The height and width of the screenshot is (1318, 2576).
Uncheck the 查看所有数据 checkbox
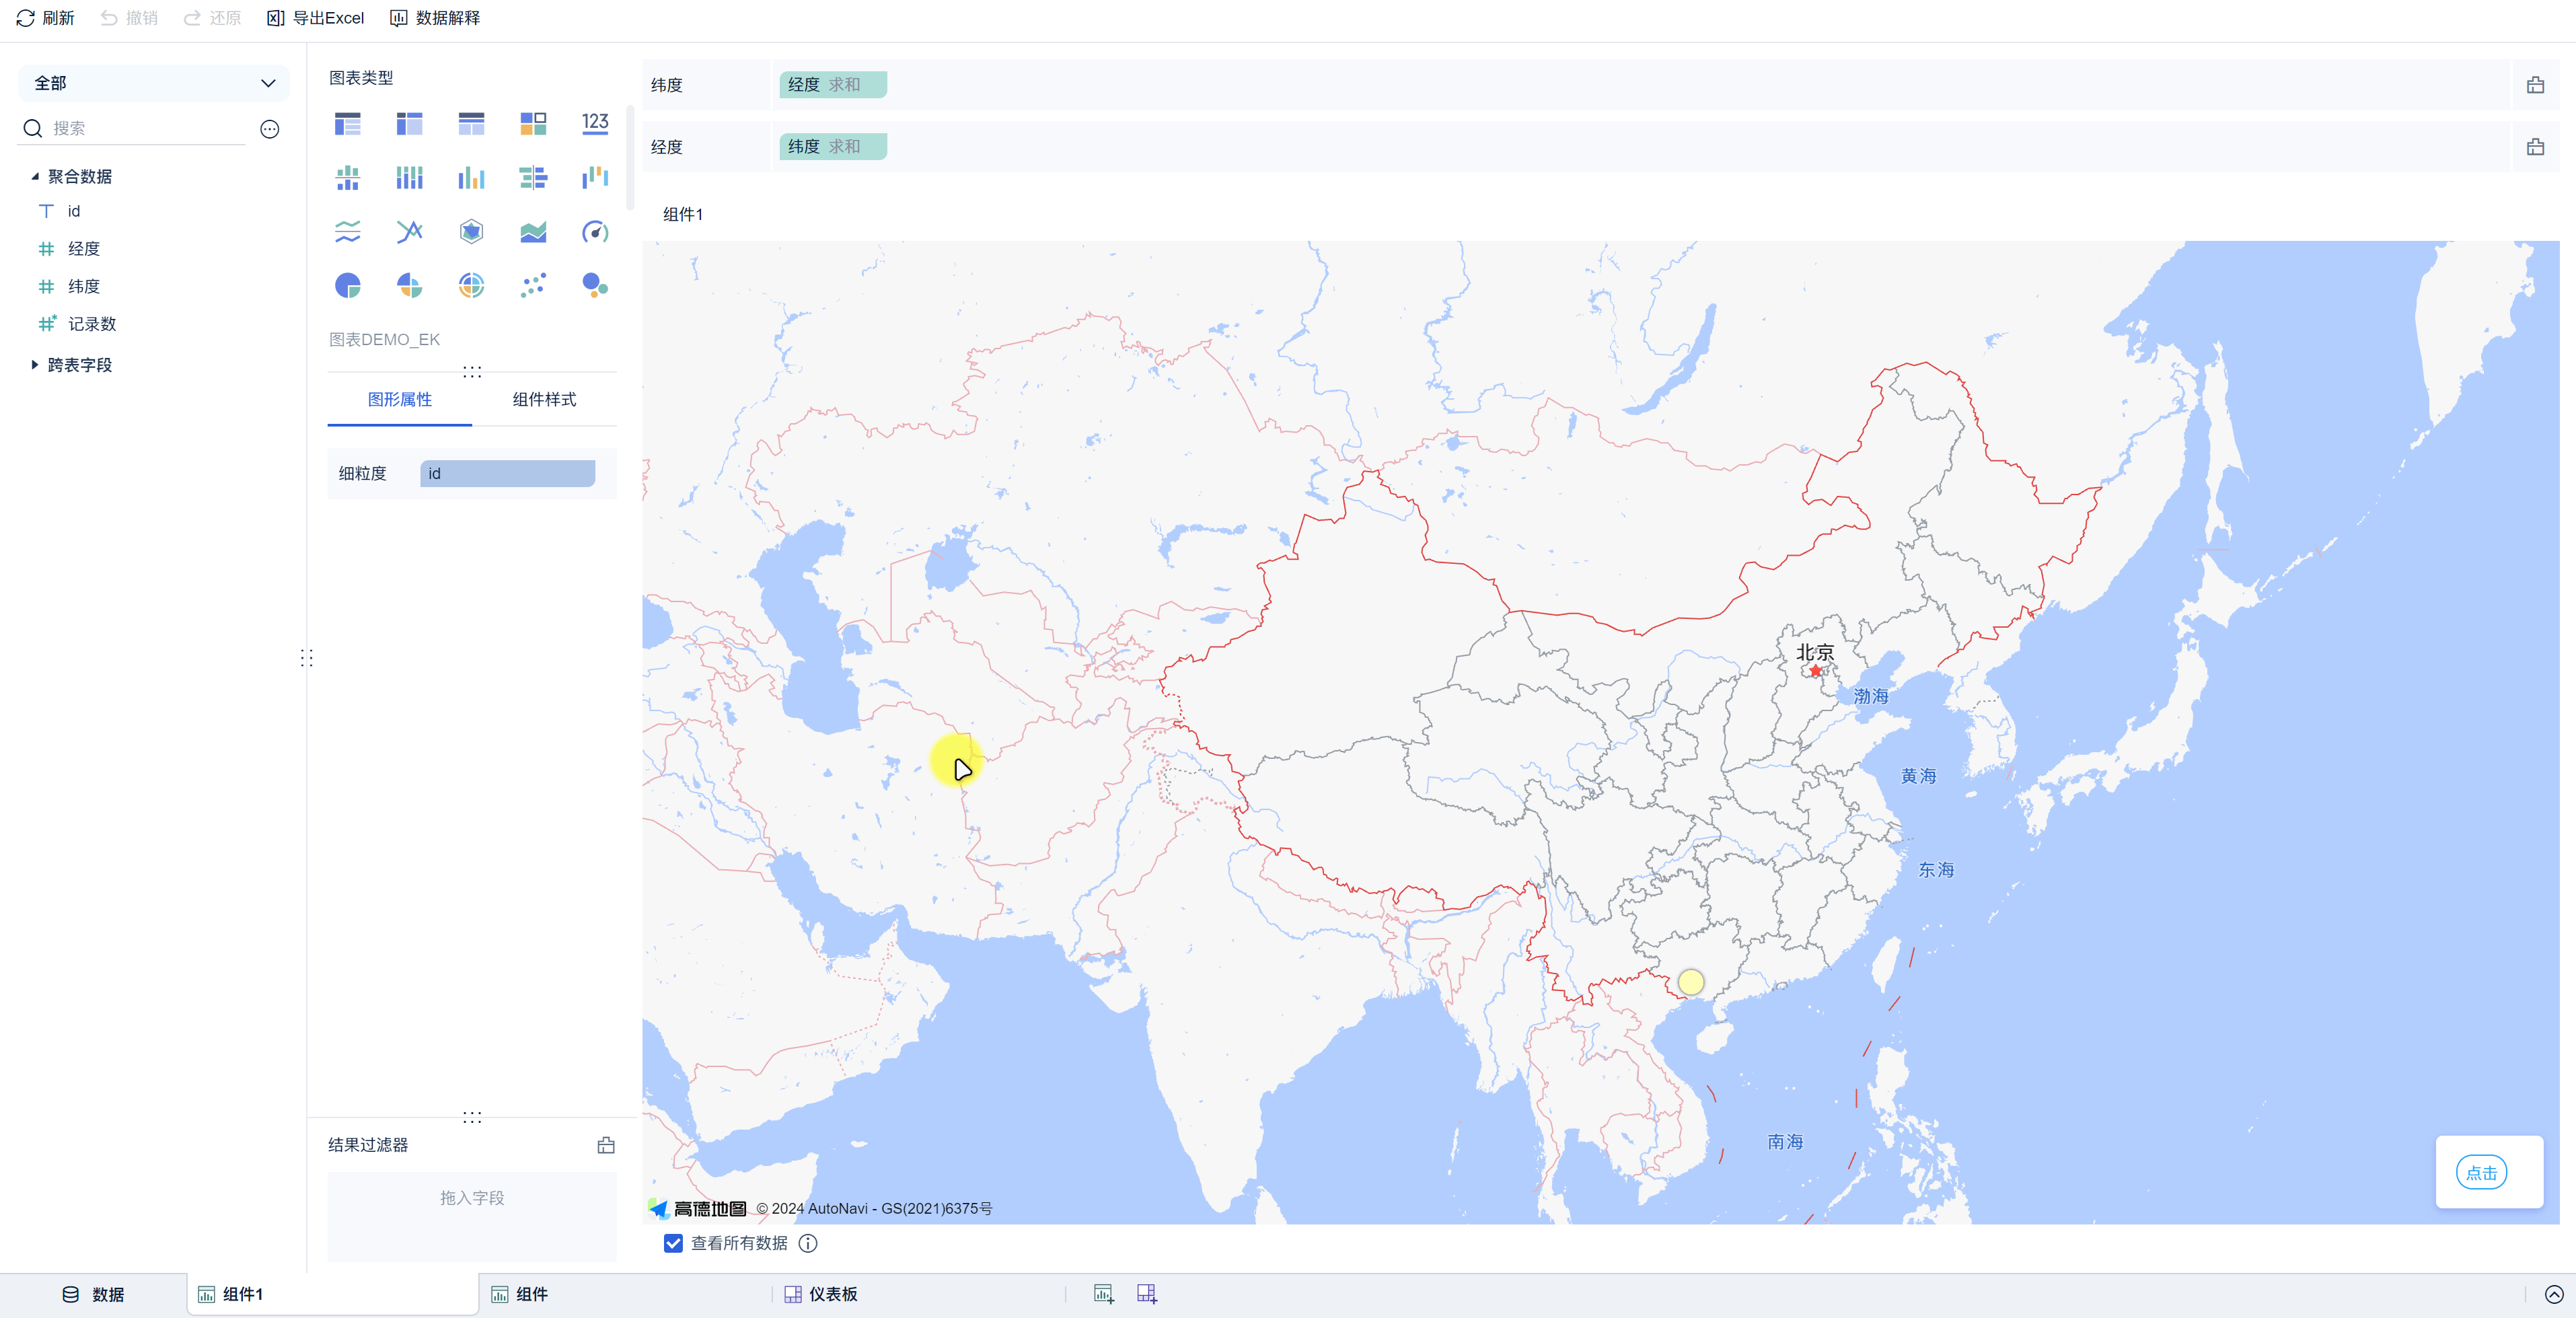[x=673, y=1243]
